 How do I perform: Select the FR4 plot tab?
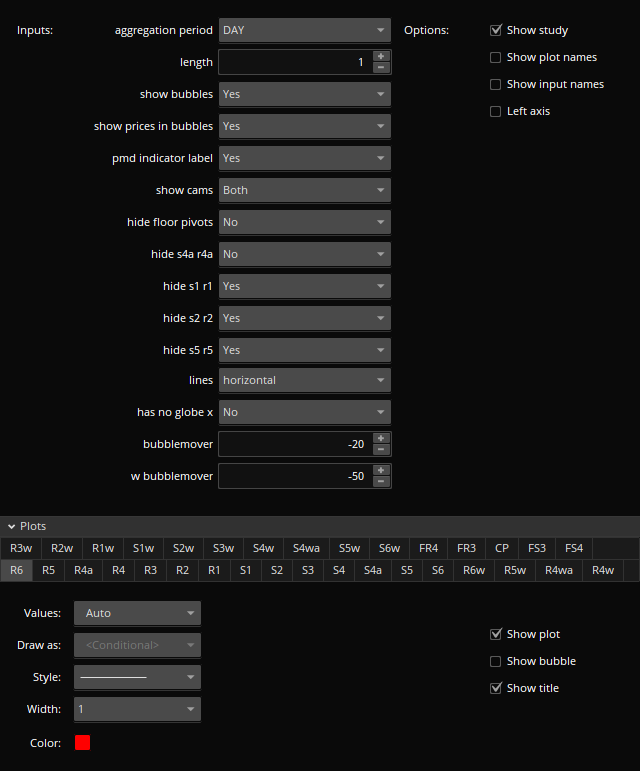click(428, 548)
